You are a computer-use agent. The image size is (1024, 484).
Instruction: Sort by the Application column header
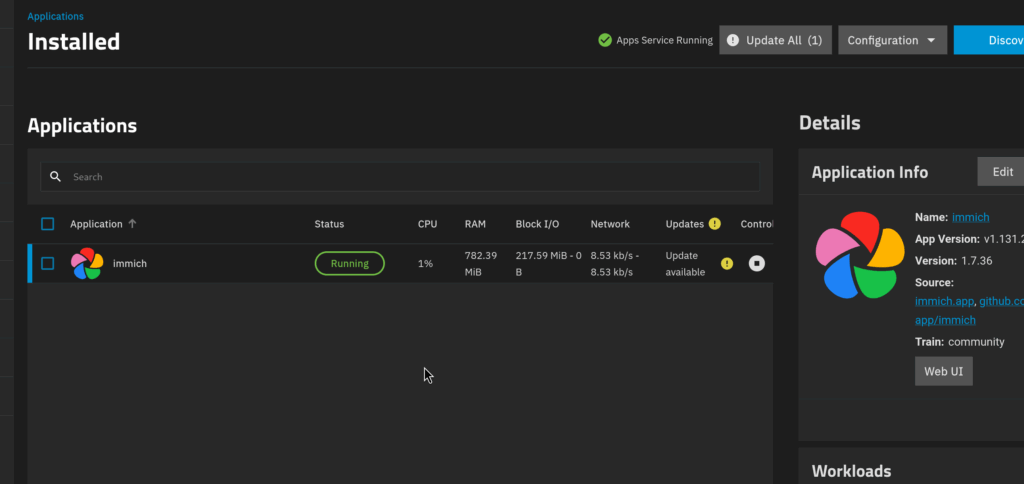point(96,224)
